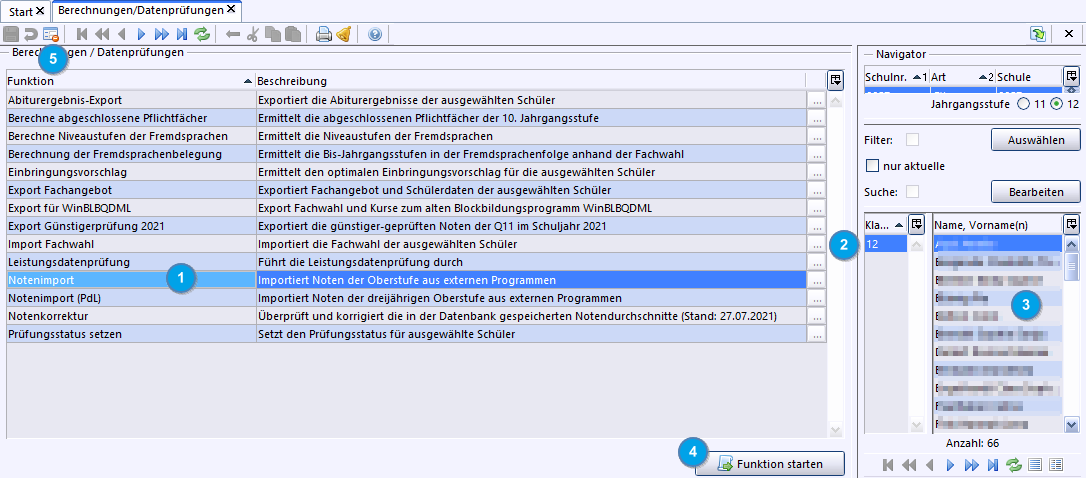Screen dimensions: 1086x478
Task: Click the paste icon in toolbar
Action: (x=293, y=34)
